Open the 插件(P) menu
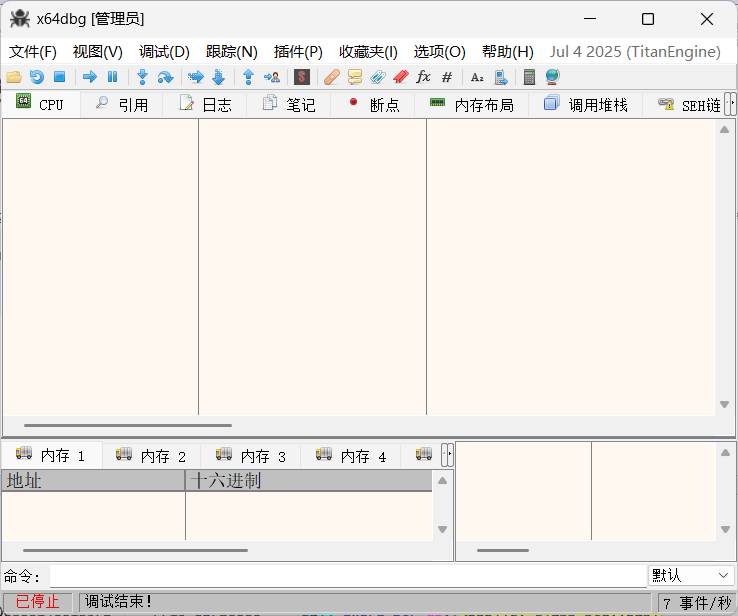Viewport: 738px width, 616px height. pyautogui.click(x=298, y=52)
